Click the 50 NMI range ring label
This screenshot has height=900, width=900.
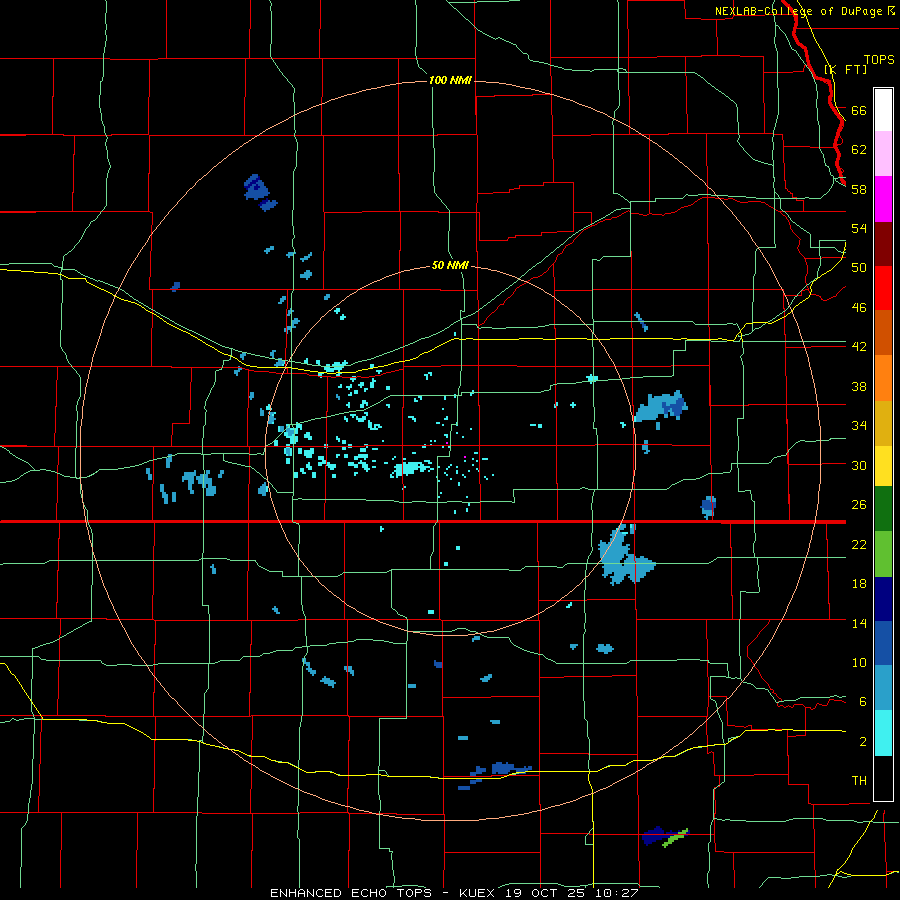coord(450,265)
